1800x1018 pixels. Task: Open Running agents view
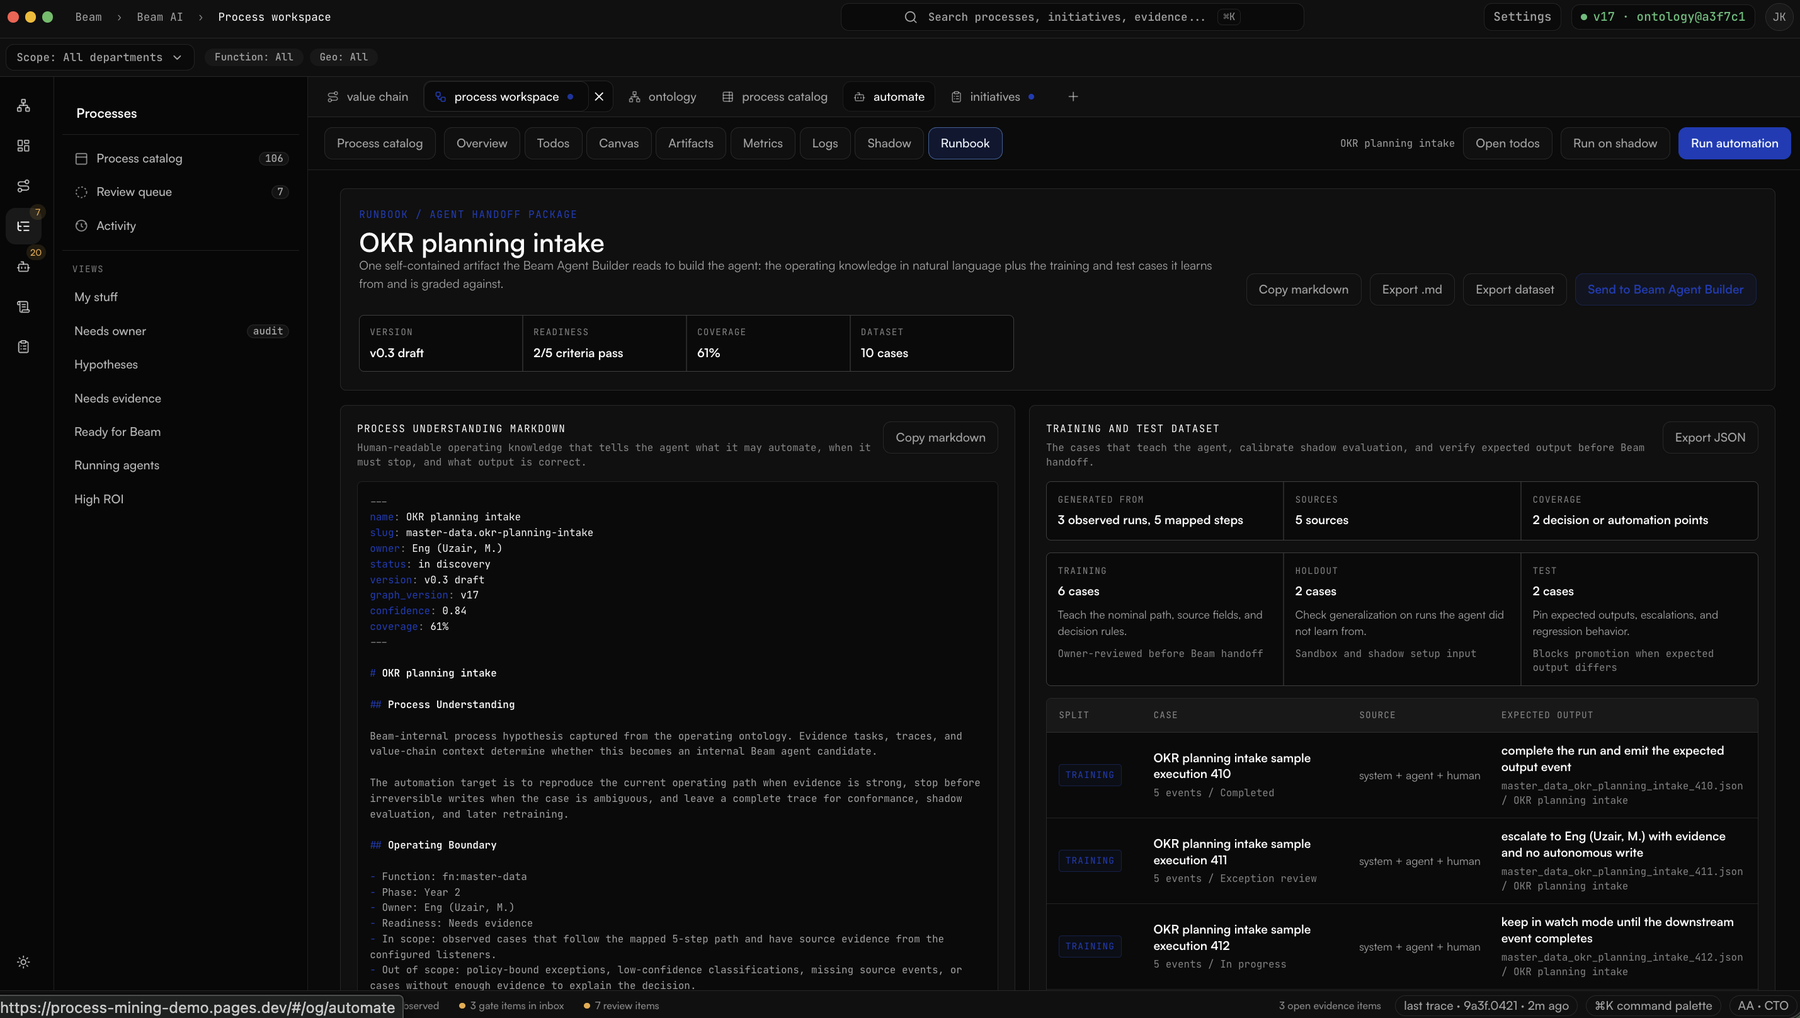pos(181,465)
